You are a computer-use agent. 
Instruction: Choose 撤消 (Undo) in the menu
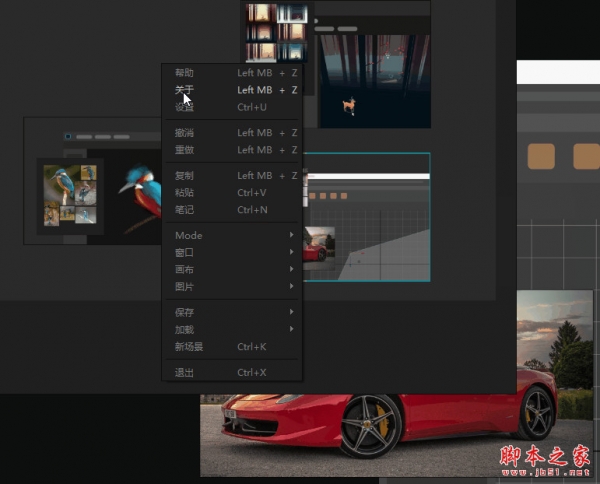click(185, 133)
